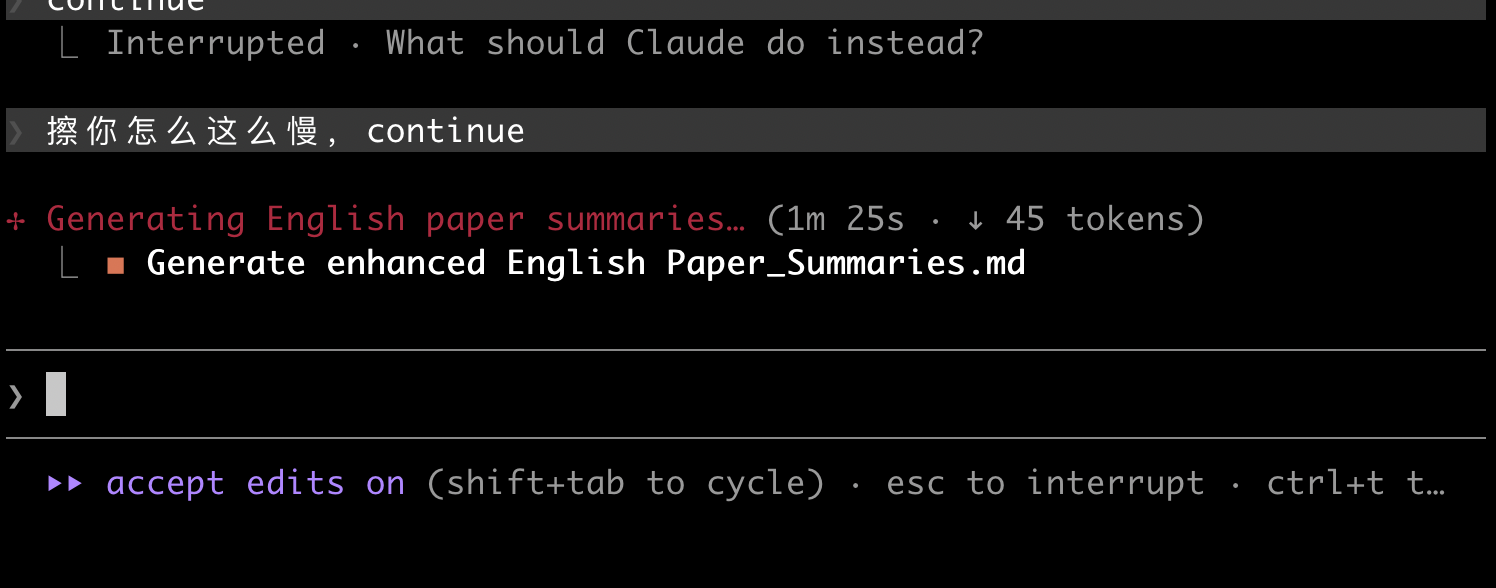This screenshot has height=588, width=1496.
Task: Click the Generate enhanced English Paper_Summaries.md task
Action: pos(586,263)
